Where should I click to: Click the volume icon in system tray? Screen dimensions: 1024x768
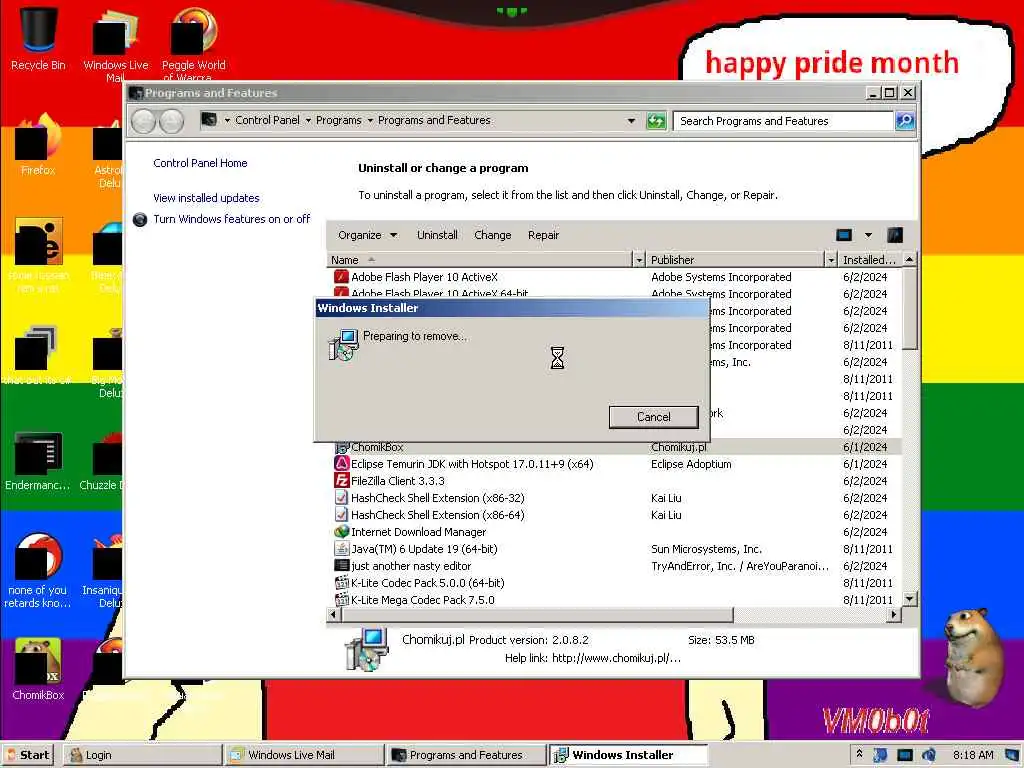tap(928, 755)
